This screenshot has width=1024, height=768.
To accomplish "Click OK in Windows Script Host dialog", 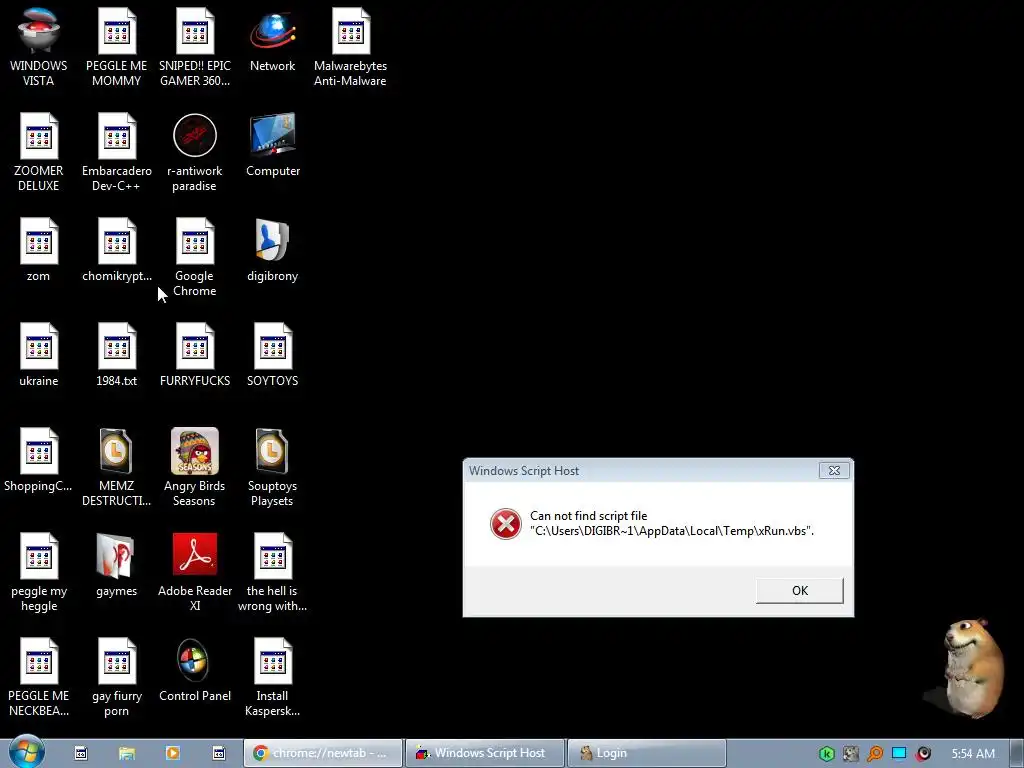I will tap(799, 590).
